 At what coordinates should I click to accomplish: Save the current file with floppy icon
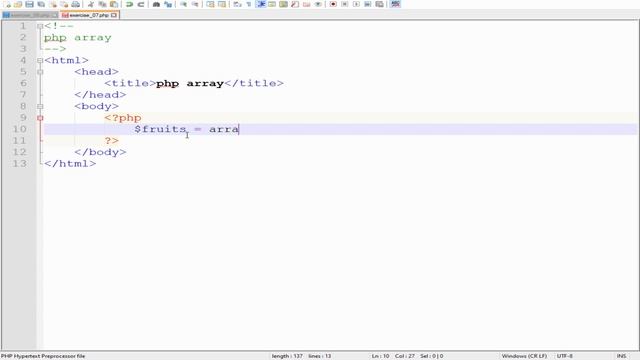coord(29,4)
